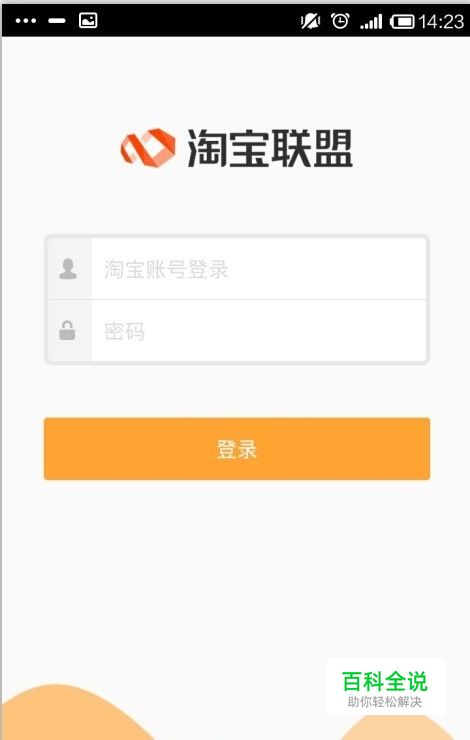Tap the 14:23 clock in status bar
This screenshot has height=740, width=470.
click(x=441, y=22)
